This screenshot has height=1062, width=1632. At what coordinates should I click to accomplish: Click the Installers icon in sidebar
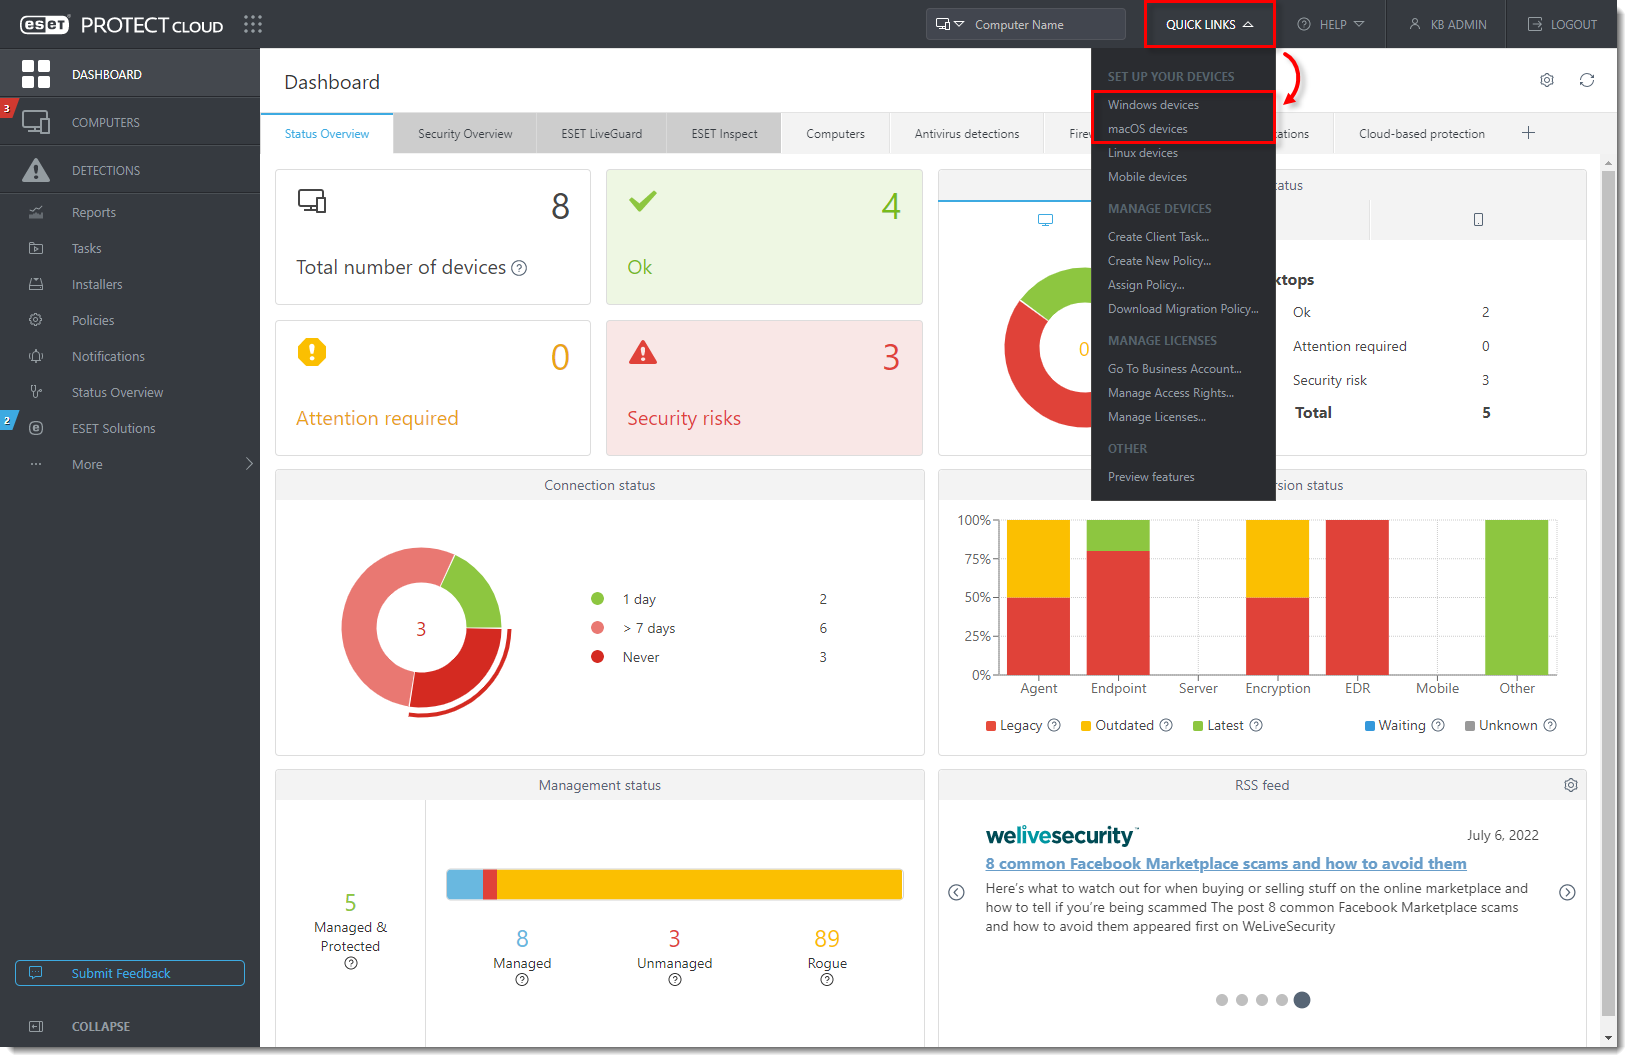coord(36,284)
